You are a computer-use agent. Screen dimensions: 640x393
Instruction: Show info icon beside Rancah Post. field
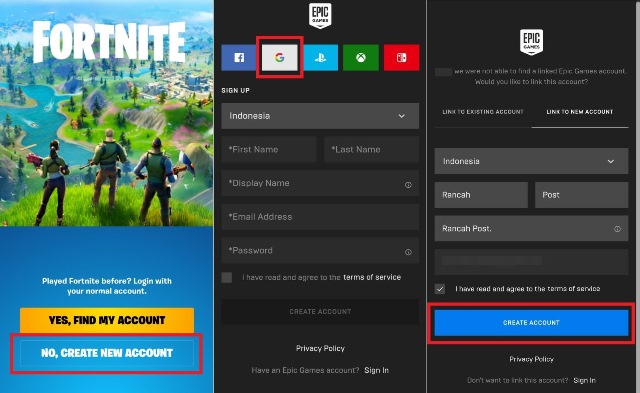617,229
